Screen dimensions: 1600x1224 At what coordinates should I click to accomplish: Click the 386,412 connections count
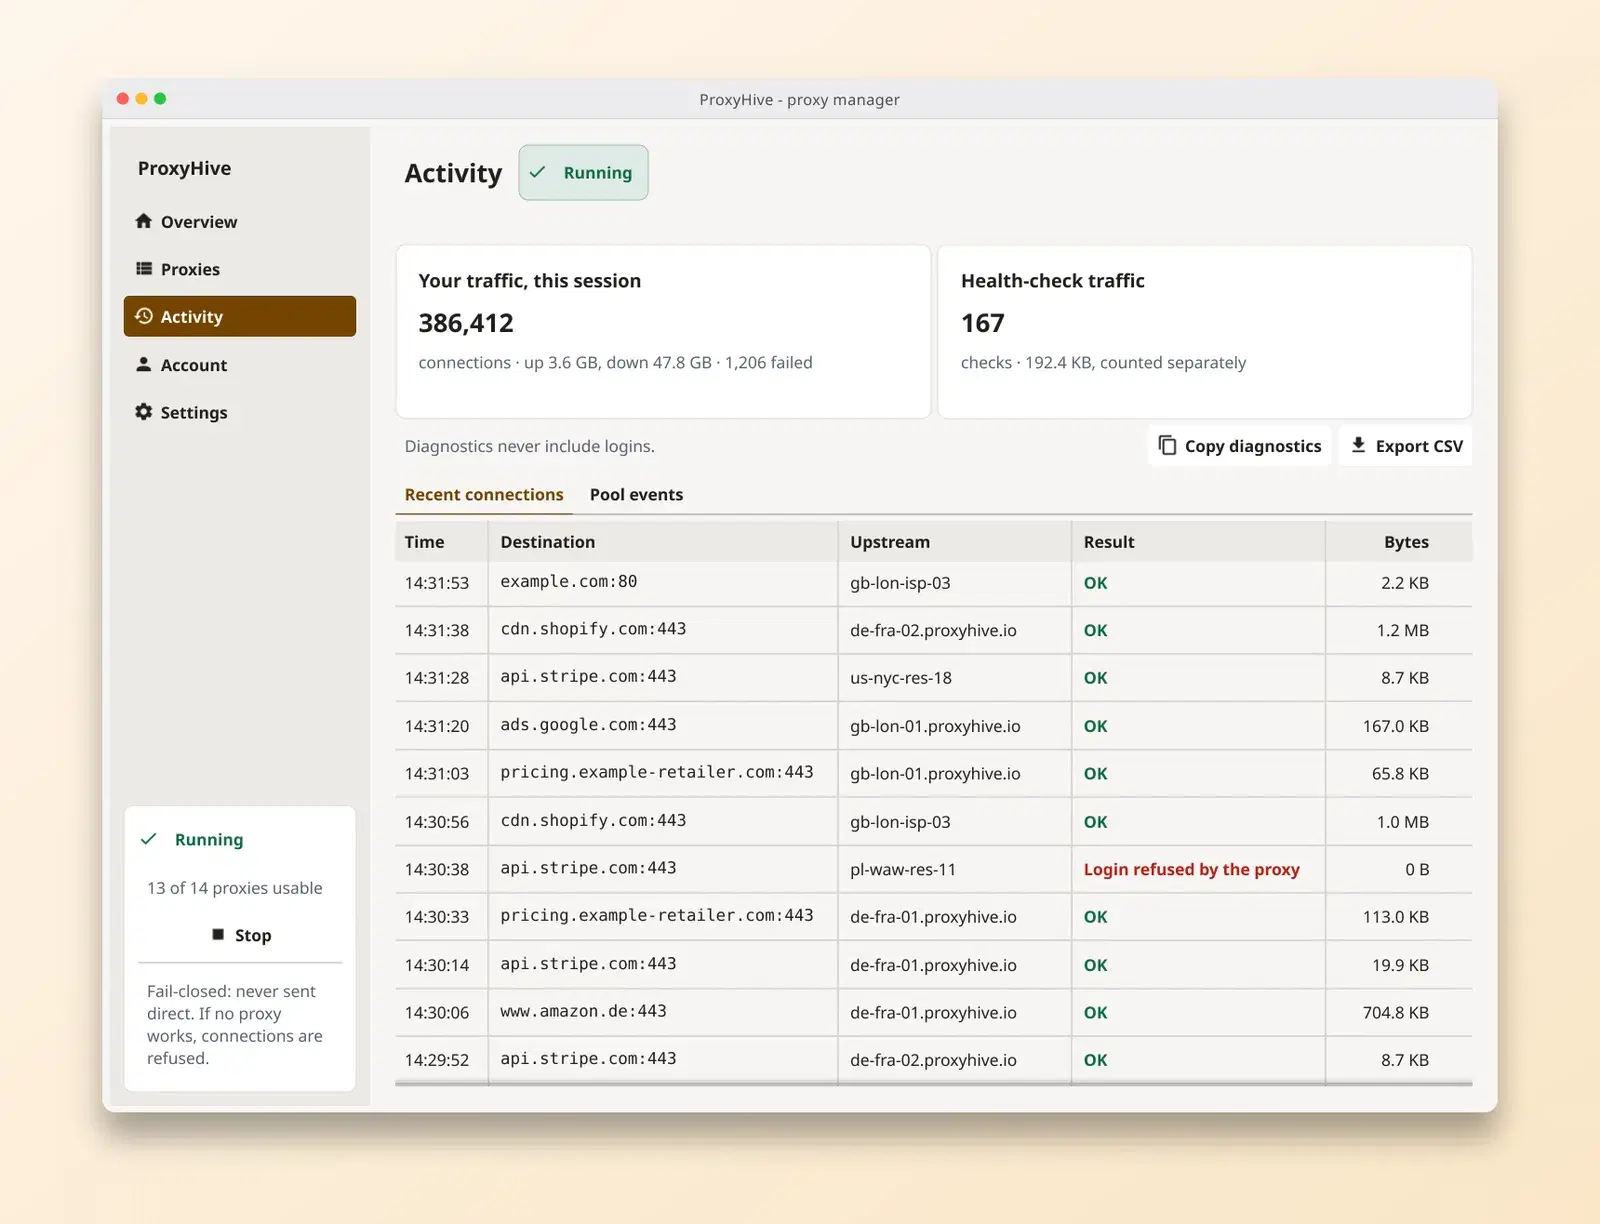pyautogui.click(x=466, y=323)
